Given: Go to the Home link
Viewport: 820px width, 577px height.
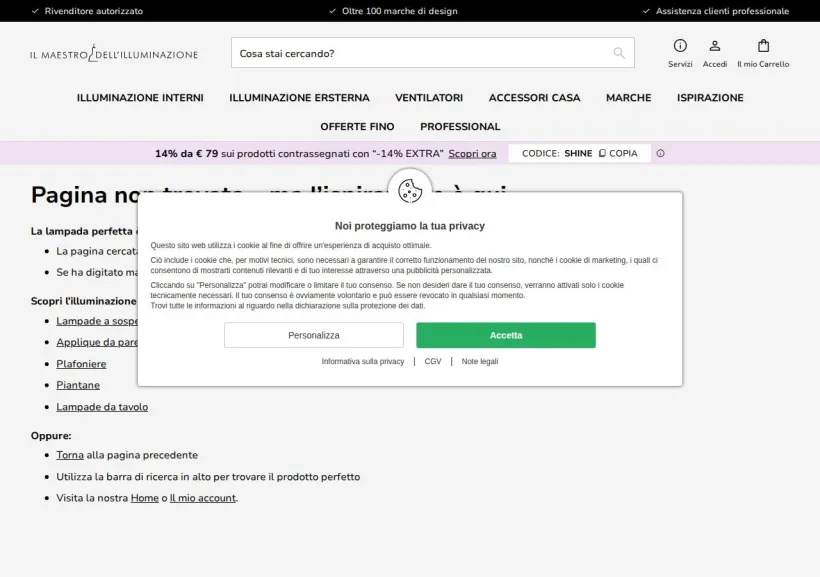Looking at the screenshot, I should pos(144,498).
